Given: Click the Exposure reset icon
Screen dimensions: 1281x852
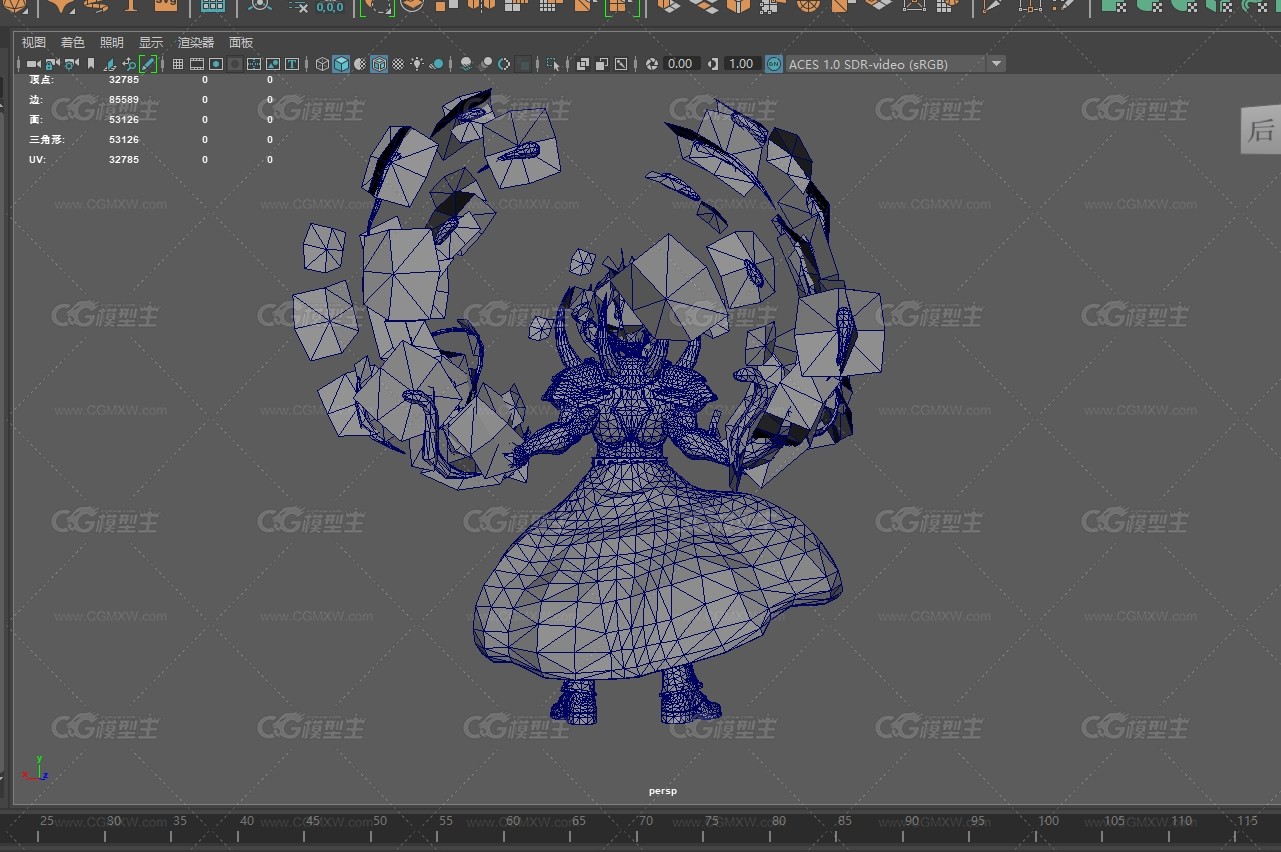Looking at the screenshot, I should pos(652,64).
